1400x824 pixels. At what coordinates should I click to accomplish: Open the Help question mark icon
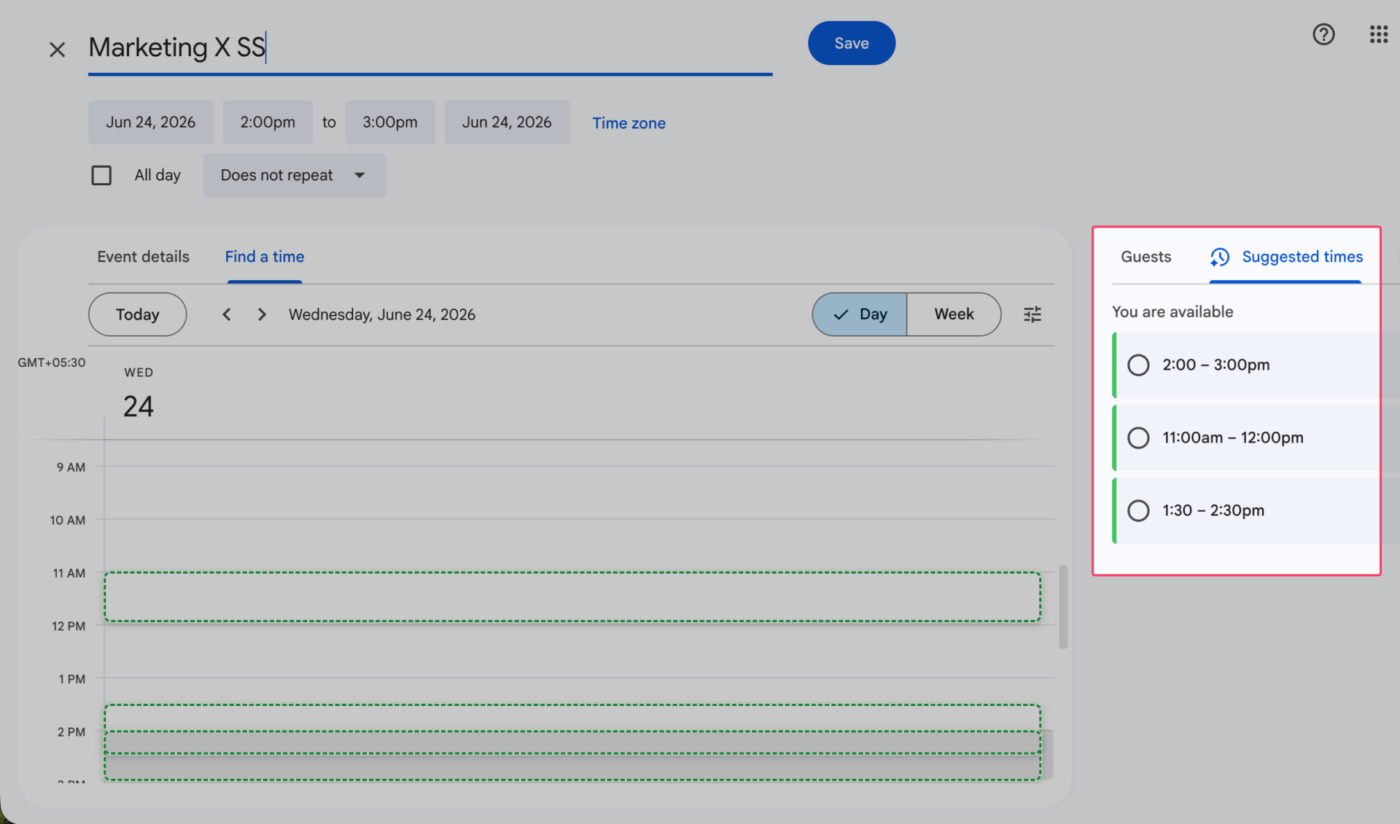click(1323, 35)
